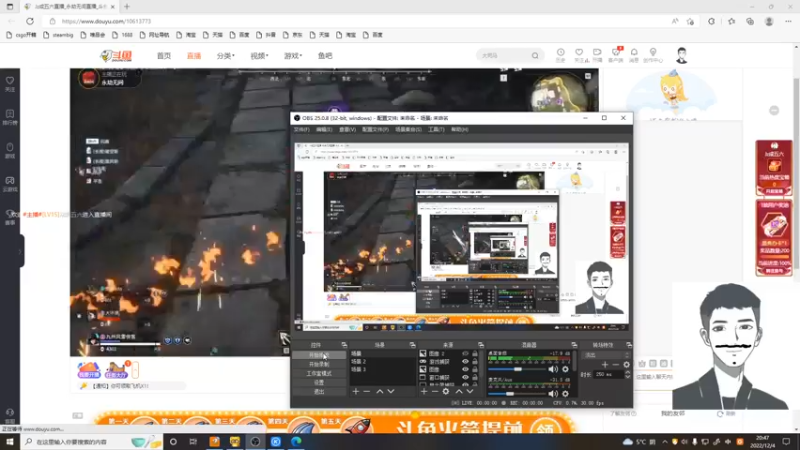800x450 pixels.
Task: Add transition with plus icon in 转场特效 panel
Action: coord(605,364)
